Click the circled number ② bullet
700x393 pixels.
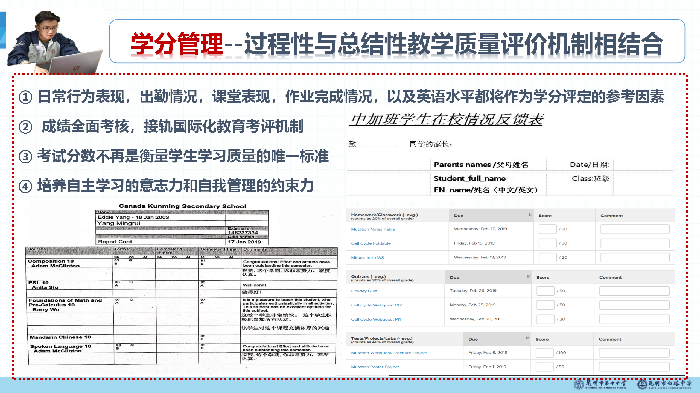25,127
